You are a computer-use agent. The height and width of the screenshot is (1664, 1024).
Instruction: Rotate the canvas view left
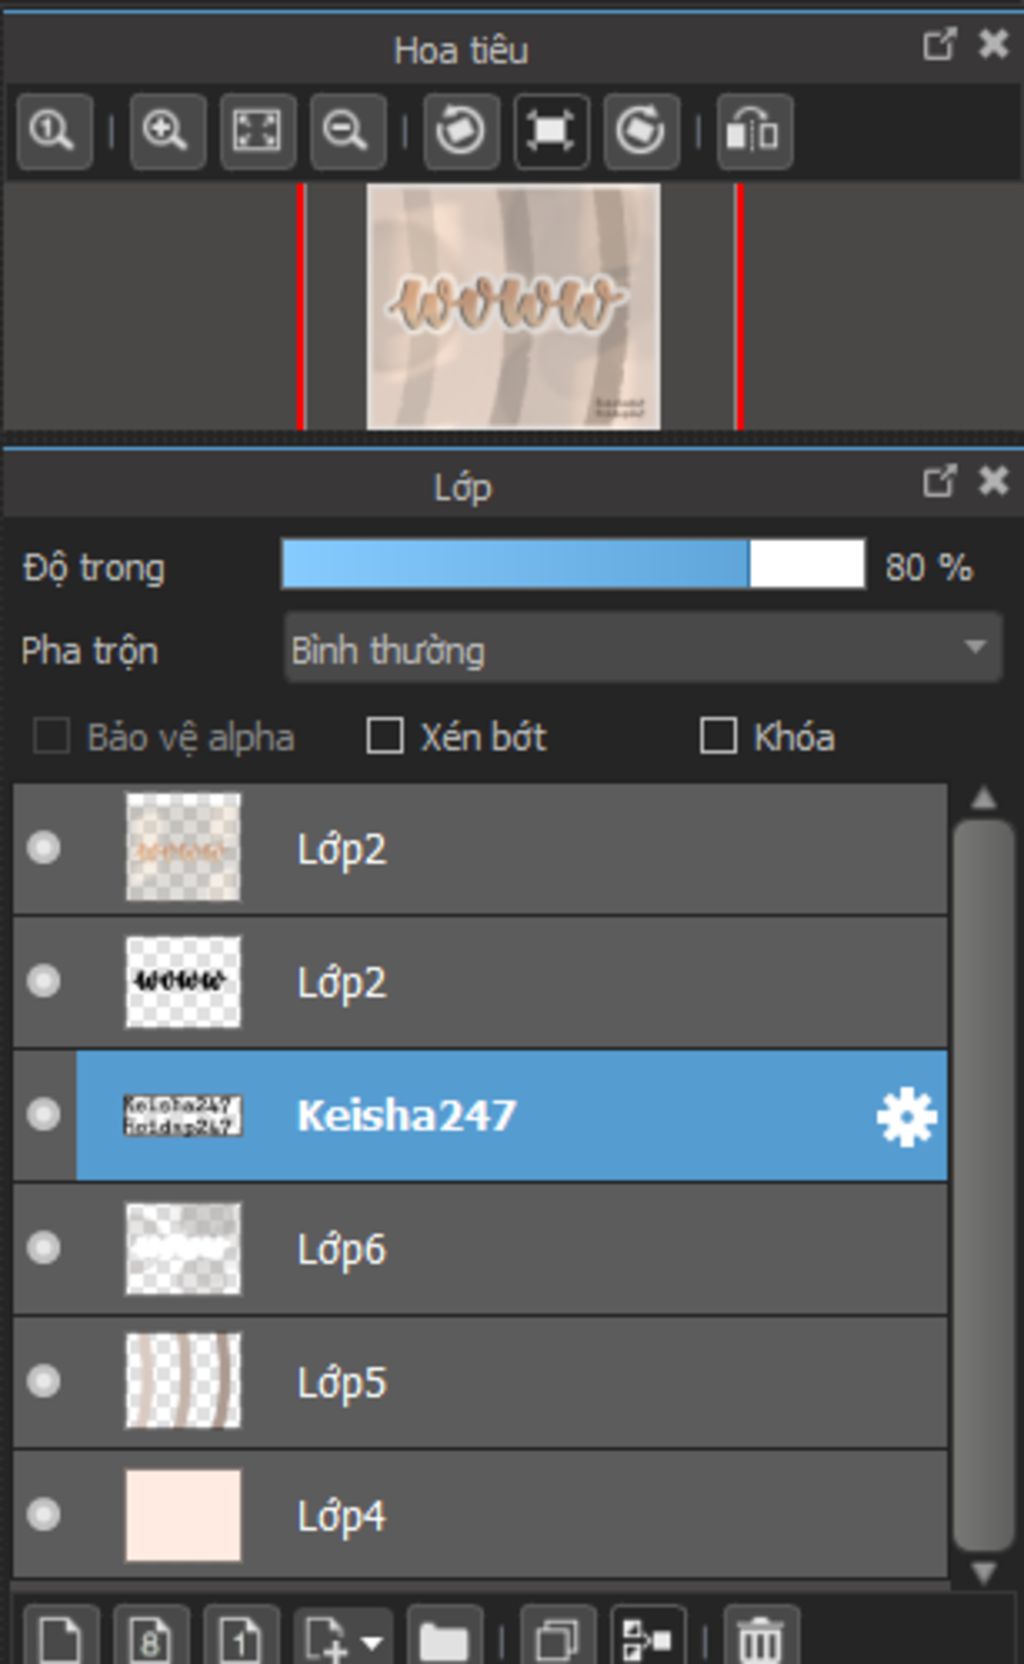click(x=461, y=131)
